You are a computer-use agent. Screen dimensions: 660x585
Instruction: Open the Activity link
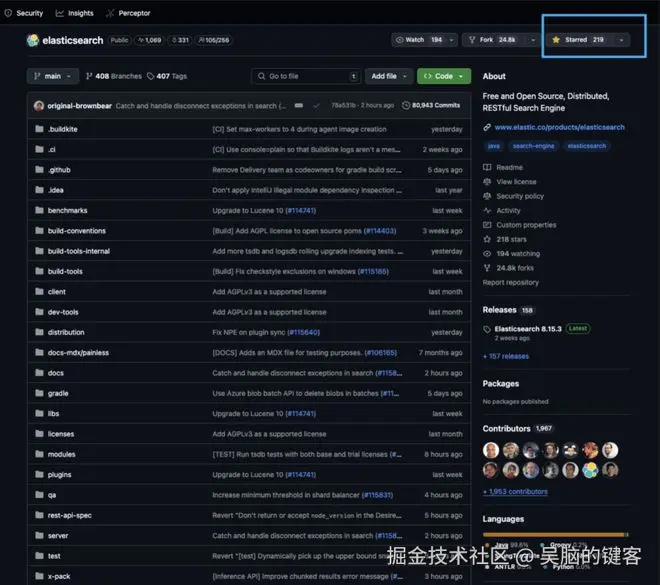pyautogui.click(x=501, y=210)
